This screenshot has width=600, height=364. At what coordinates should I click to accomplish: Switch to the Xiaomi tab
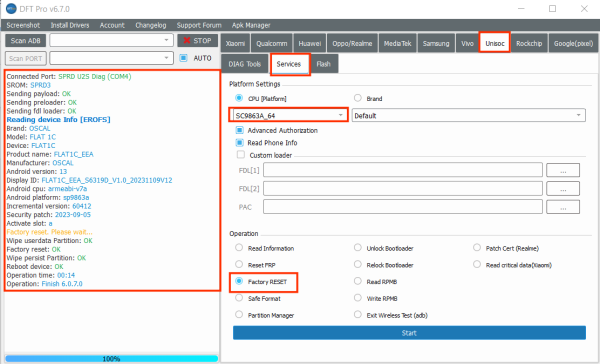(x=235, y=43)
